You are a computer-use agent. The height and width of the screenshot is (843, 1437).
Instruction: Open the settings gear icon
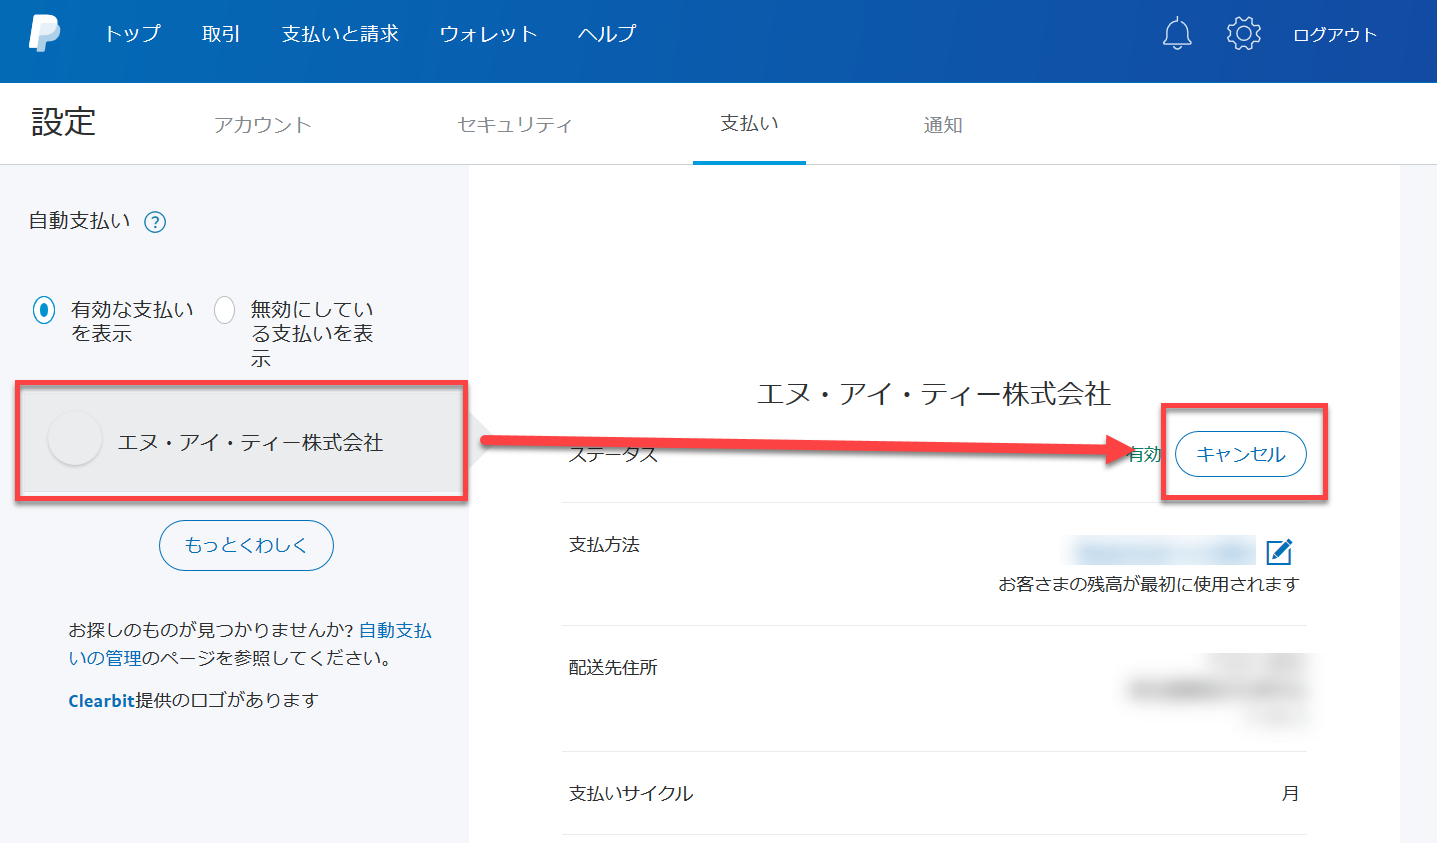1243,34
